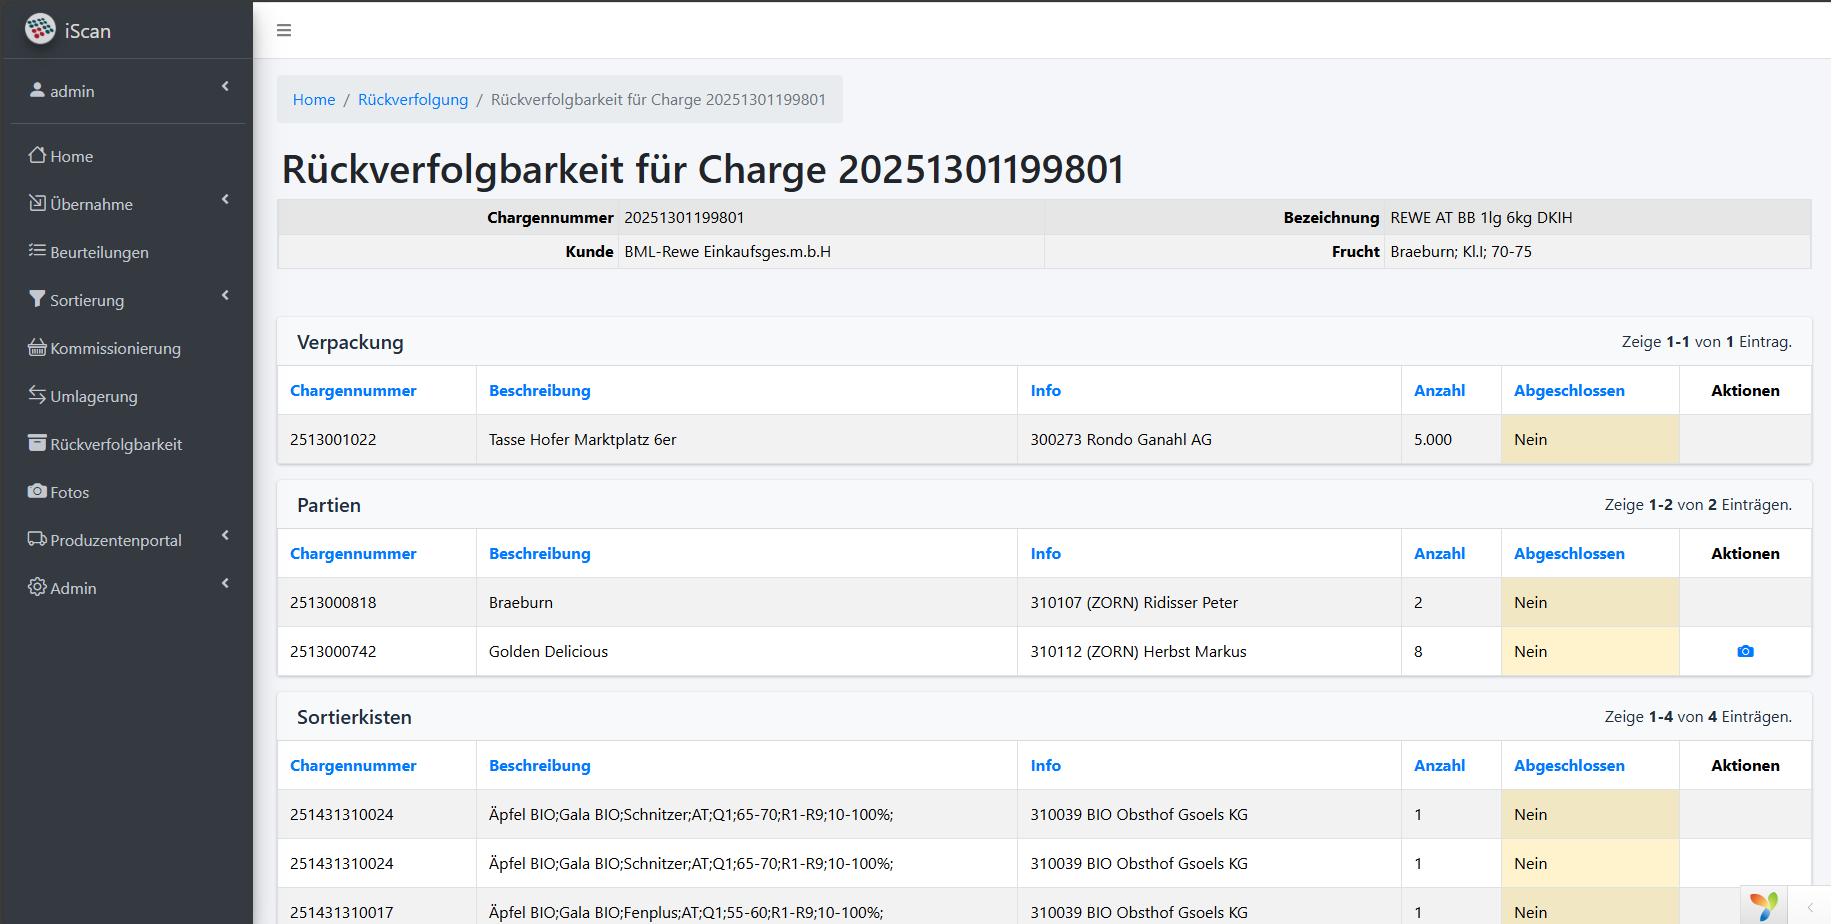Viewport: 1831px width, 924px height.
Task: Collapse the debug panel with the chevron
Action: (x=1810, y=907)
